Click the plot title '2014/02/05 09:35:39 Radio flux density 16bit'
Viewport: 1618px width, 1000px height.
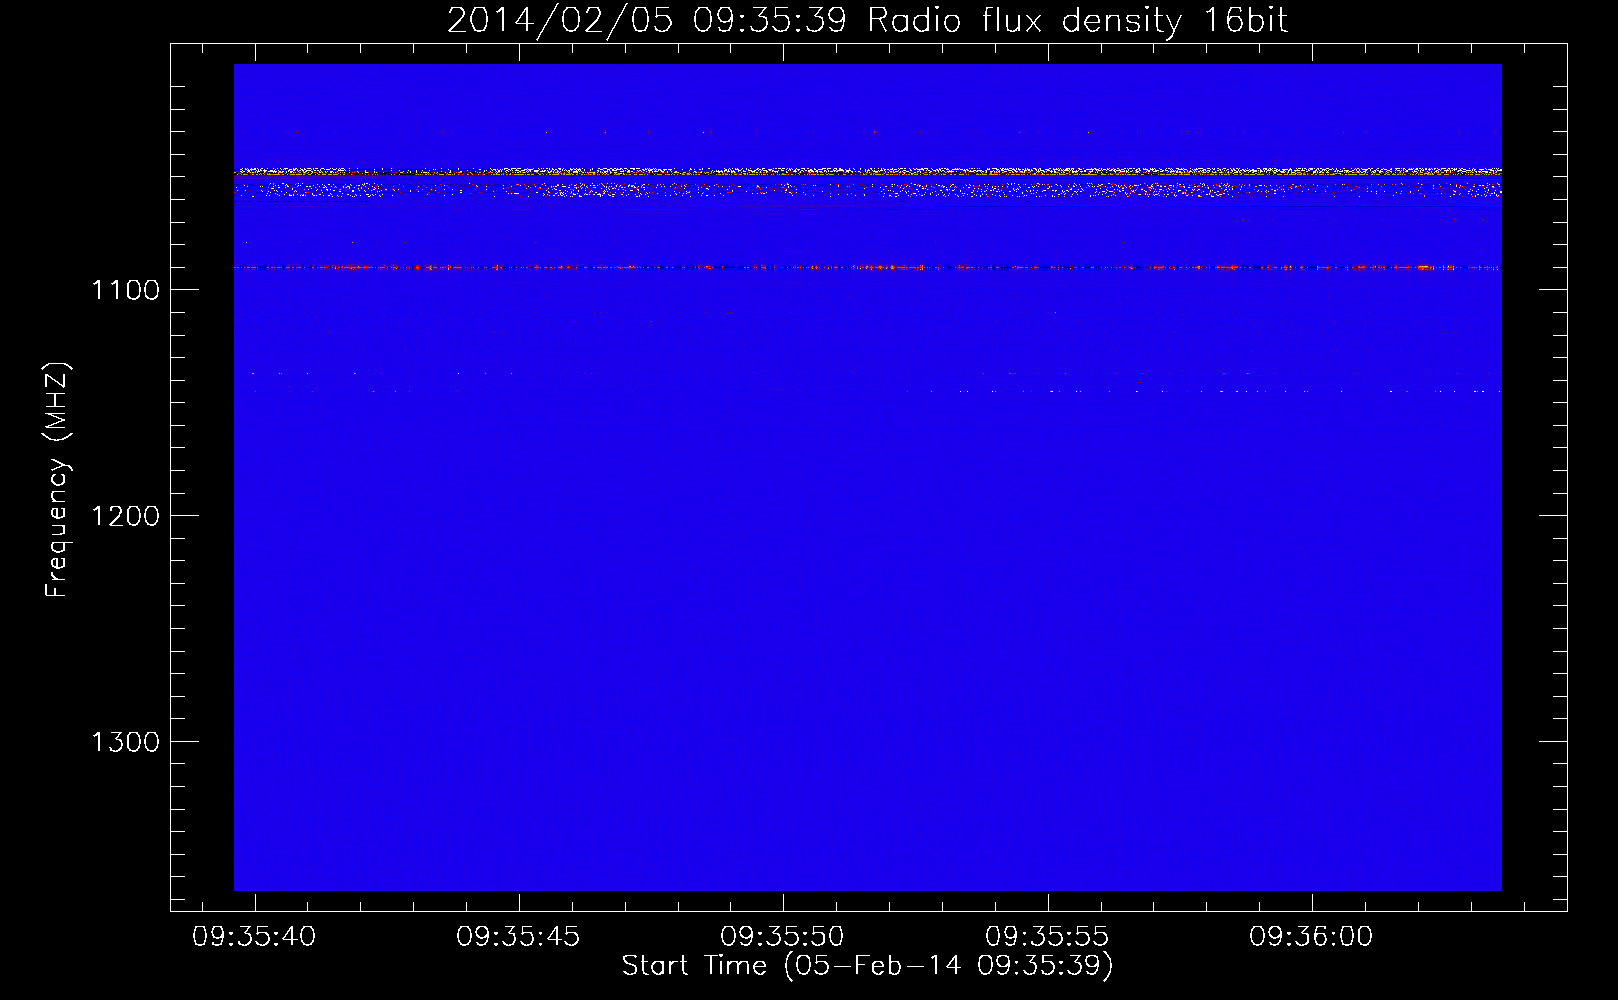(x=867, y=20)
